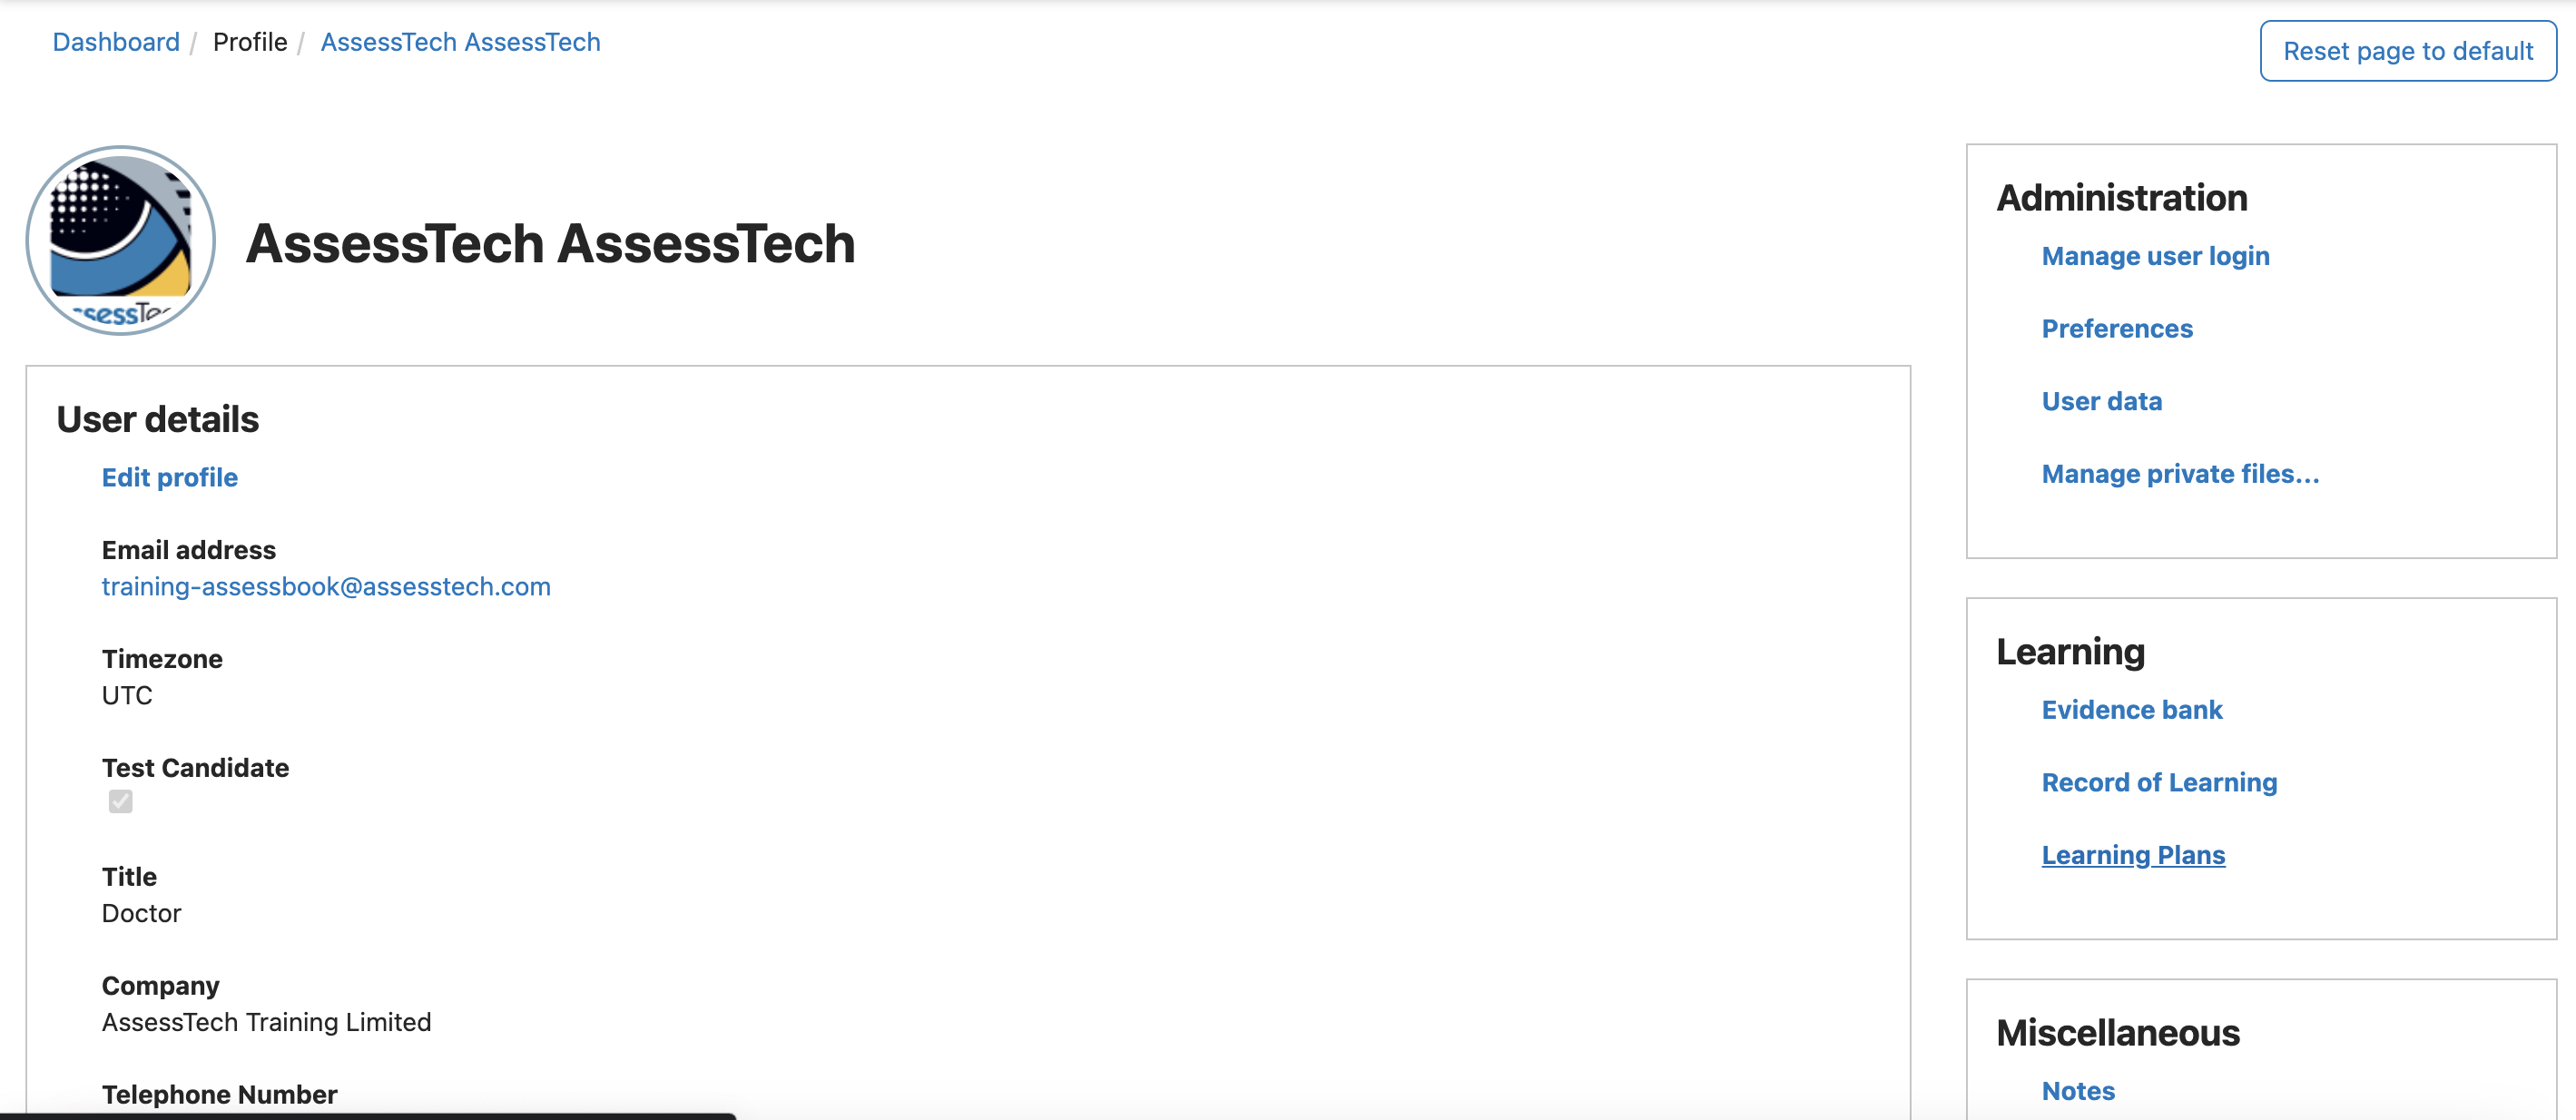Toggle the Test Candidate checkbox
The image size is (2576, 1120).
point(121,802)
